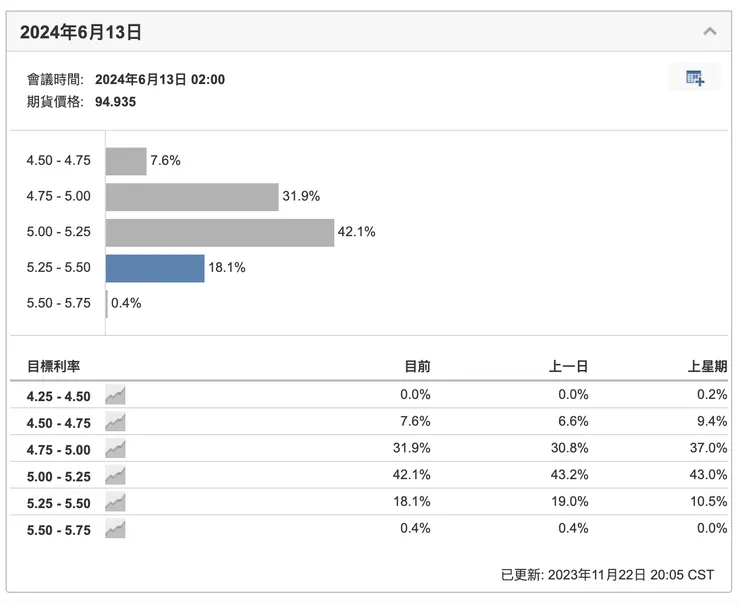Select the 上一日 column header

(x=569, y=367)
